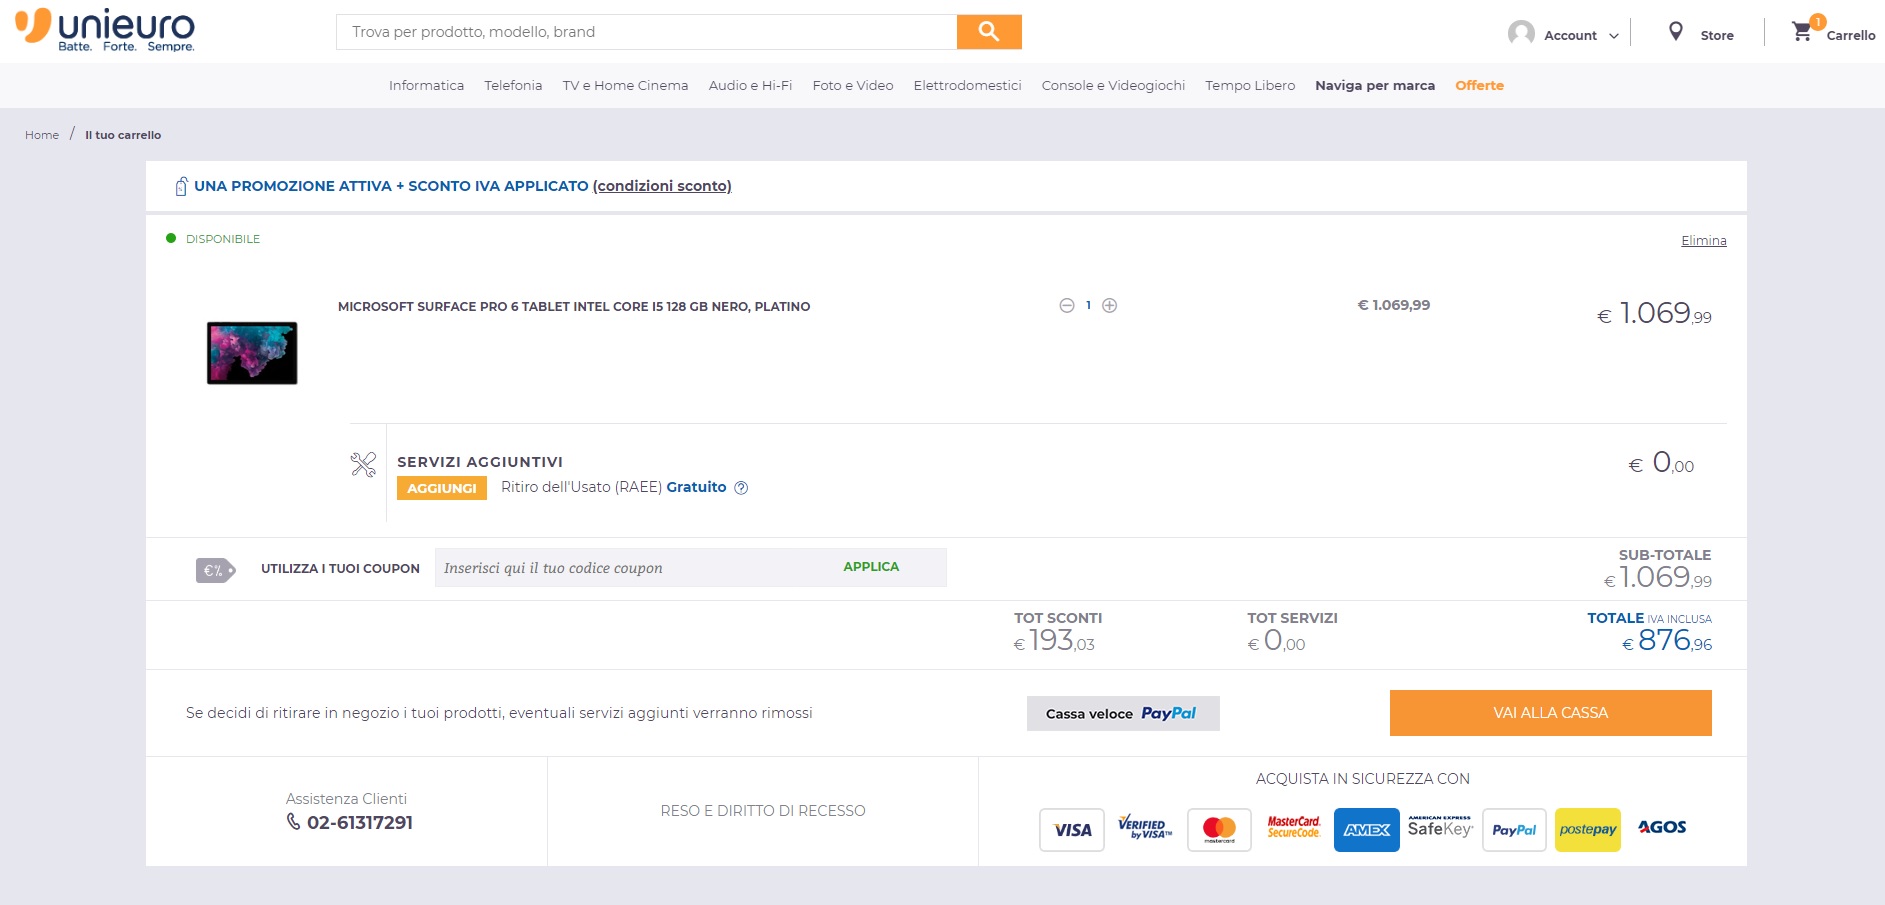Click the VAI ALLA CASSA button
Image resolution: width=1885 pixels, height=905 pixels.
pos(1550,713)
